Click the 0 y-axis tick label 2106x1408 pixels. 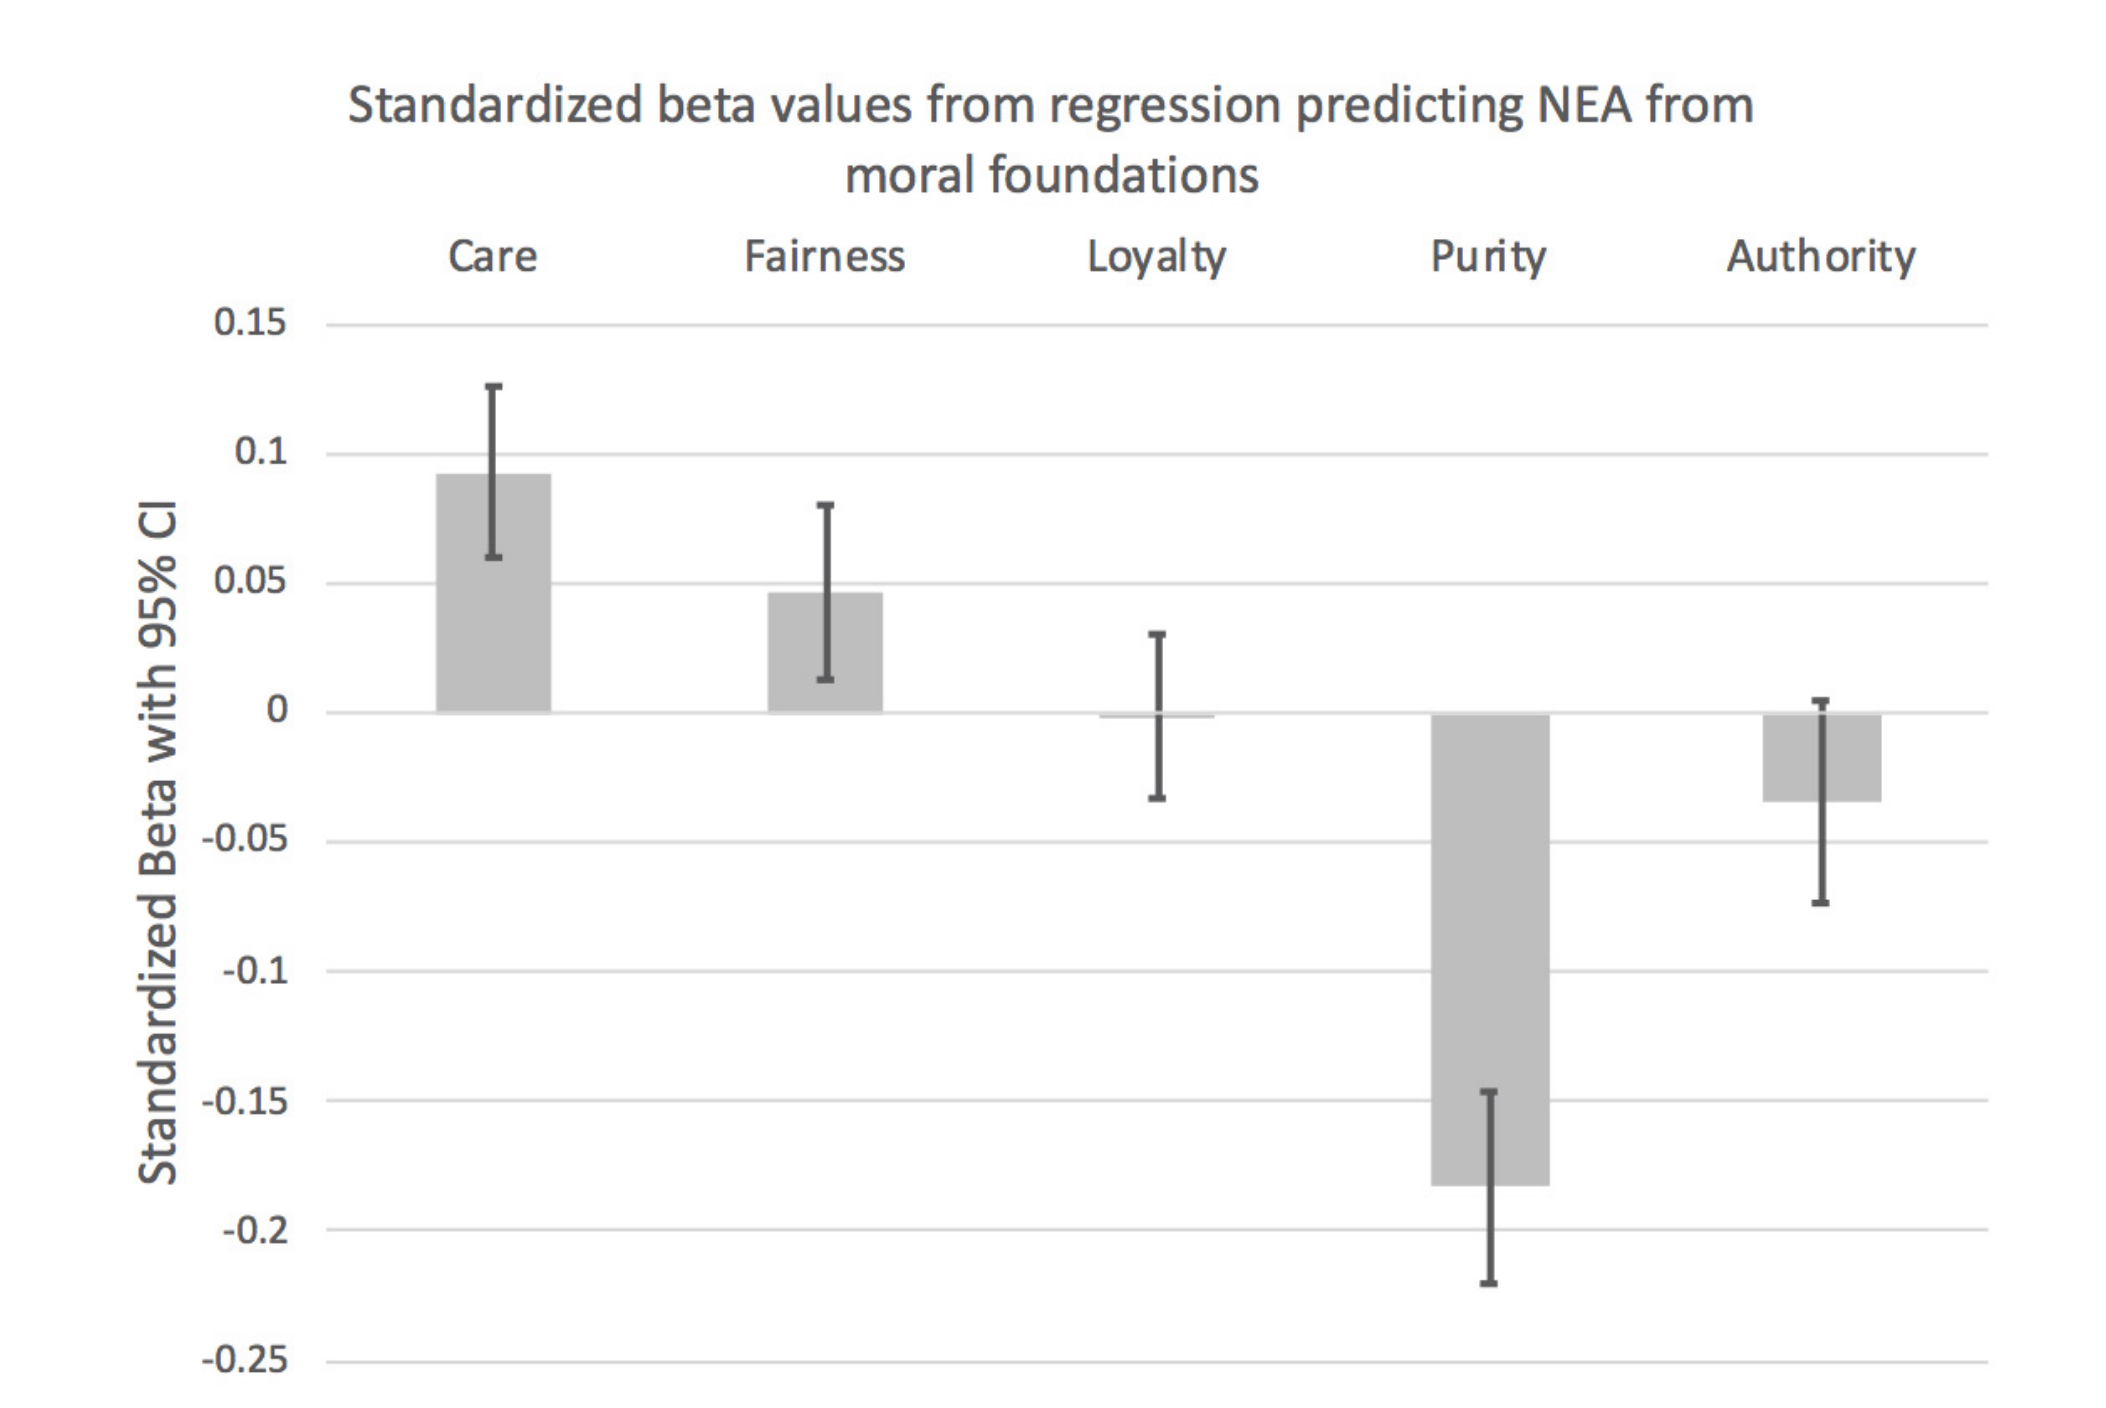point(276,711)
